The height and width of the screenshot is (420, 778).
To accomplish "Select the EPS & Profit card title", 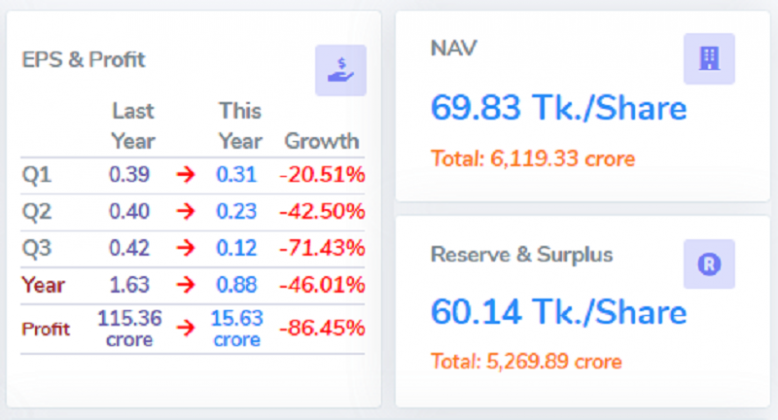I will click(x=84, y=60).
